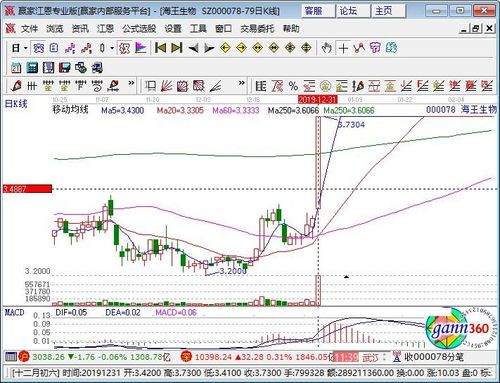The height and width of the screenshot is (383, 500).
Task: Click the pink-magenta flag chart icon
Action: pos(141,48)
